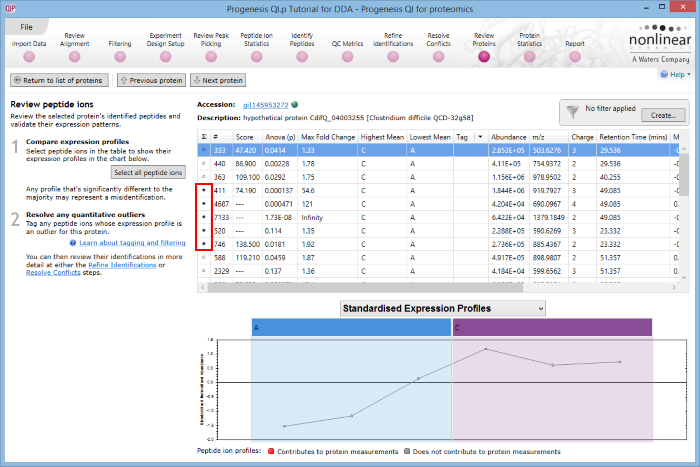Follow the Resolve Conflicts link in instructions

tap(53, 272)
